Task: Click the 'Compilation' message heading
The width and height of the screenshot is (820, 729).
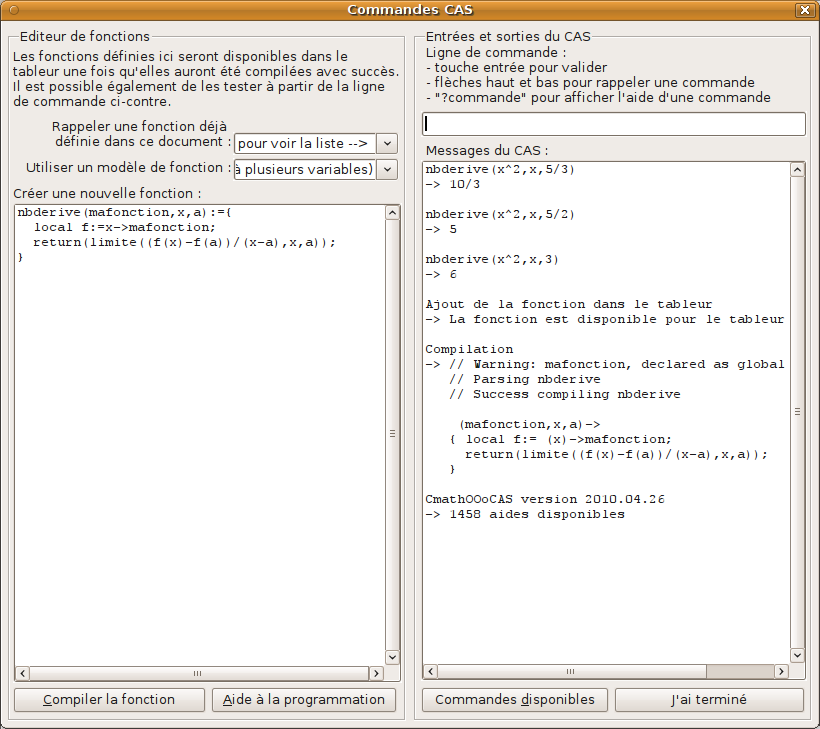Action: [x=469, y=349]
